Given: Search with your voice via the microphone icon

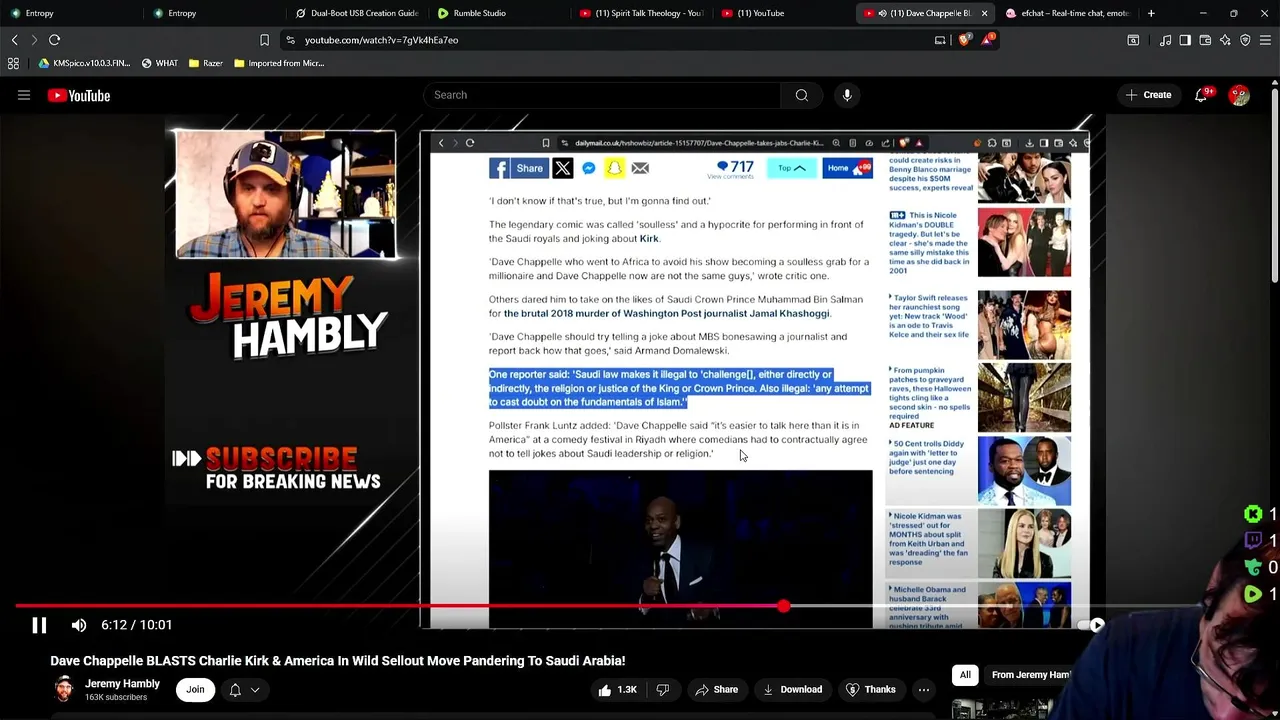Looking at the screenshot, I should pos(847,95).
